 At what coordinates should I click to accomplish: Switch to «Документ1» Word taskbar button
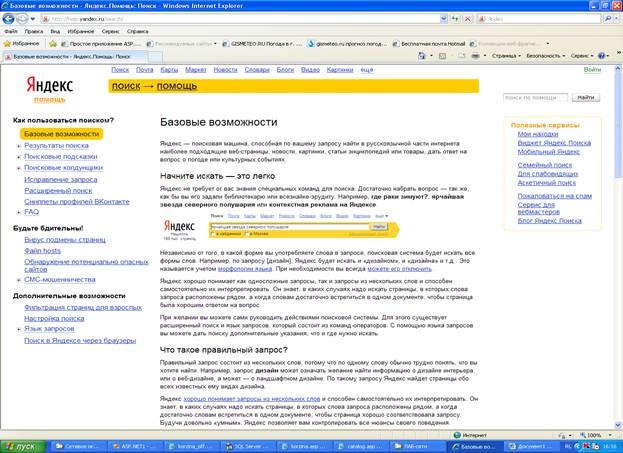[x=531, y=447]
